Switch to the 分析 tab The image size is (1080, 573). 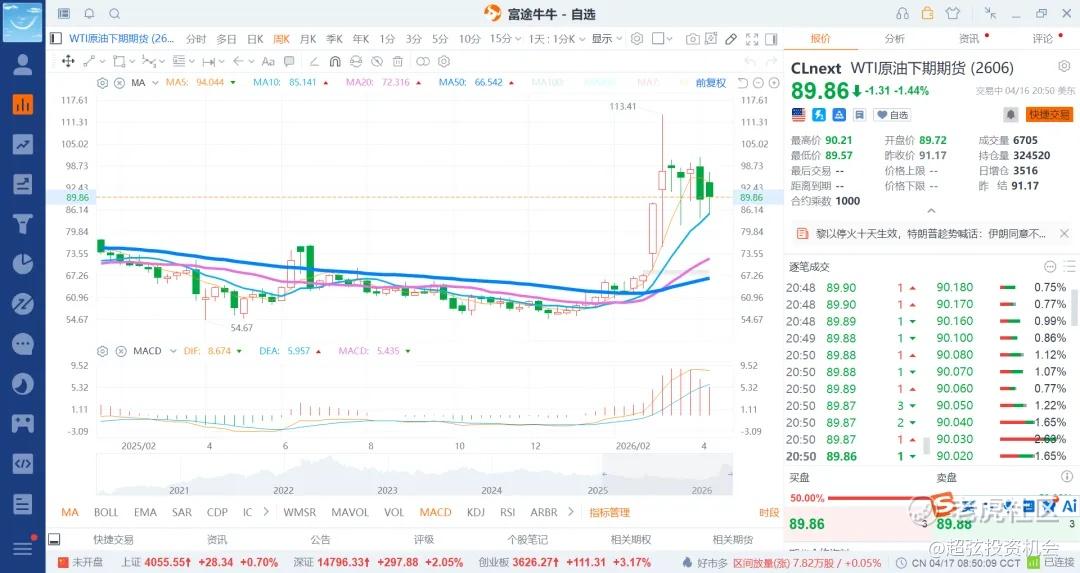point(894,39)
